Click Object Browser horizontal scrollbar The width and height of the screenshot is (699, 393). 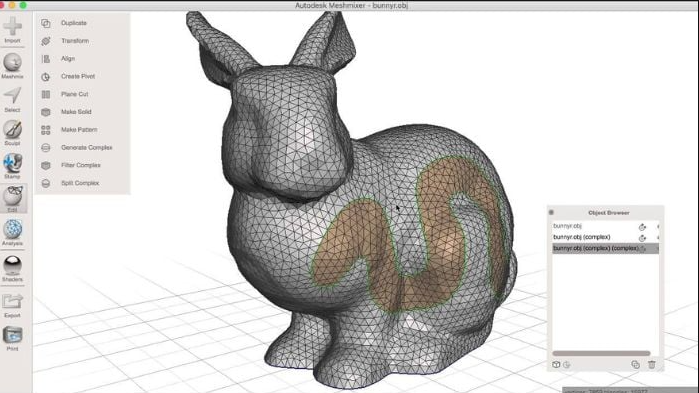point(601,353)
